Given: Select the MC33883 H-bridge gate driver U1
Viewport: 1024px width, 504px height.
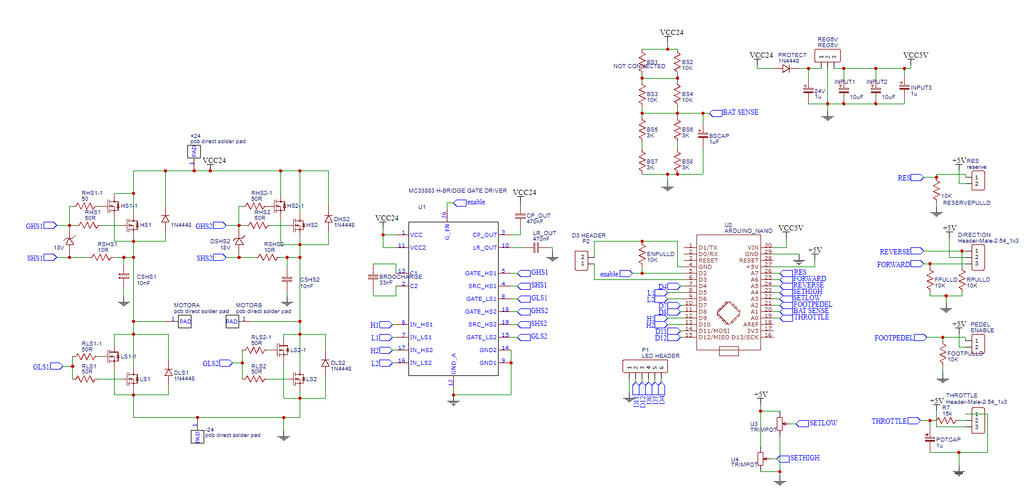Looking at the screenshot, I should tap(453, 298).
